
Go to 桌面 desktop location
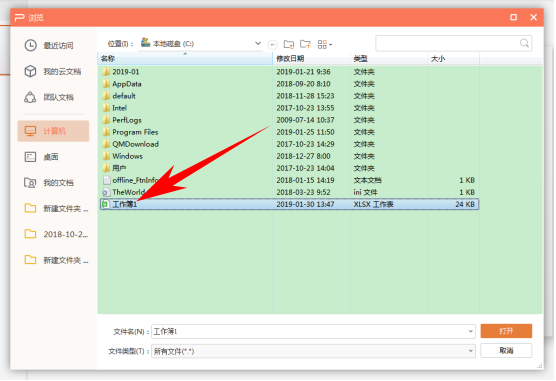[x=42, y=157]
